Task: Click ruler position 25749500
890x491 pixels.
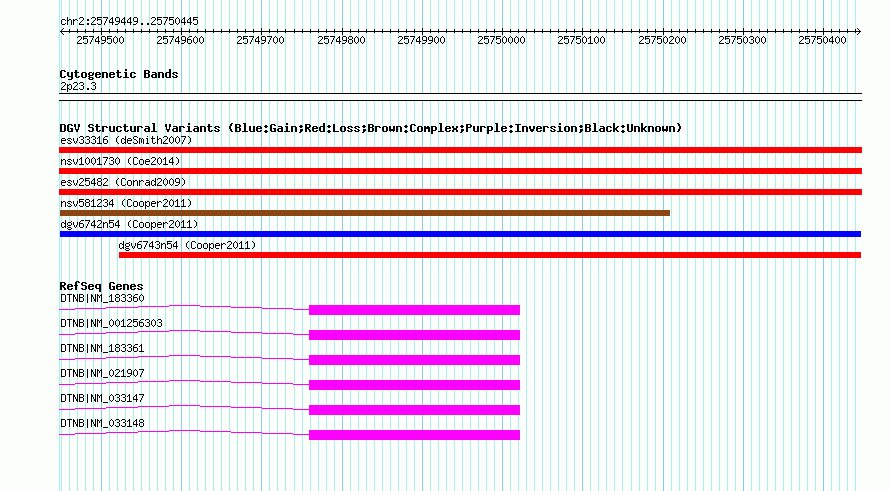Action: click(x=100, y=40)
